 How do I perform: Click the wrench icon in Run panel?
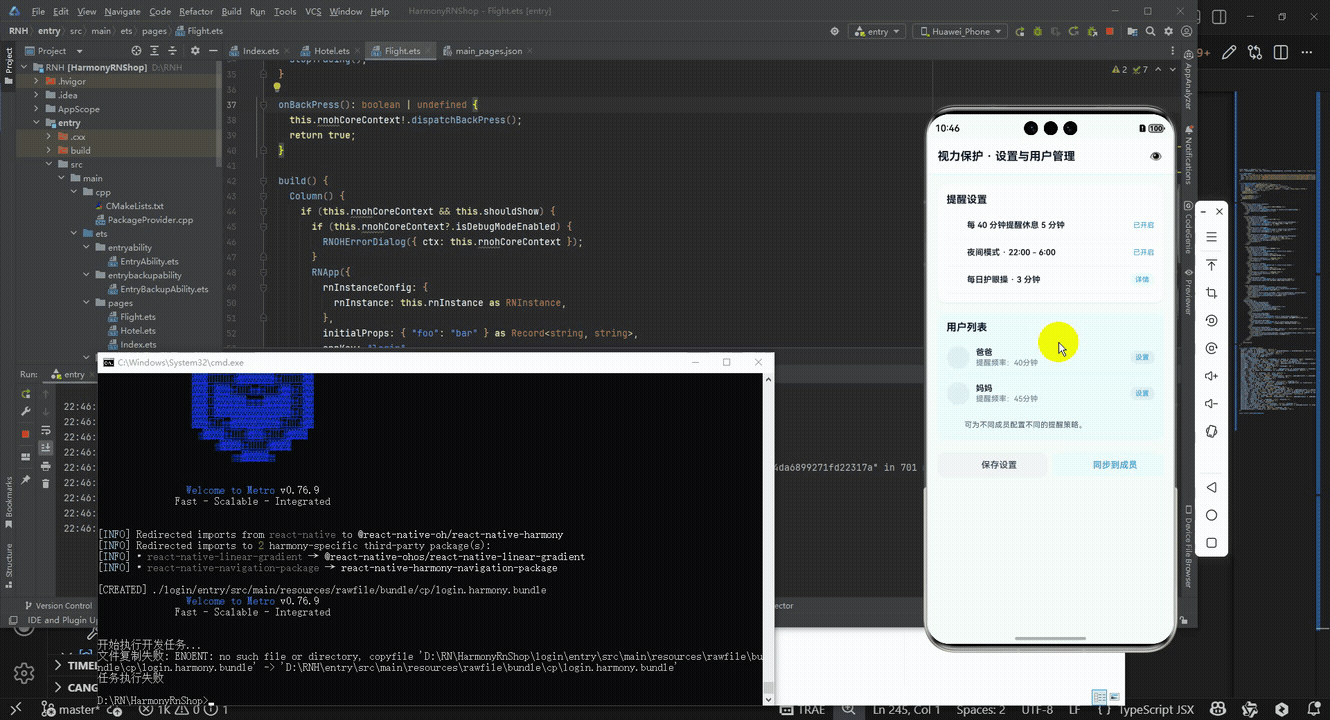pos(26,411)
